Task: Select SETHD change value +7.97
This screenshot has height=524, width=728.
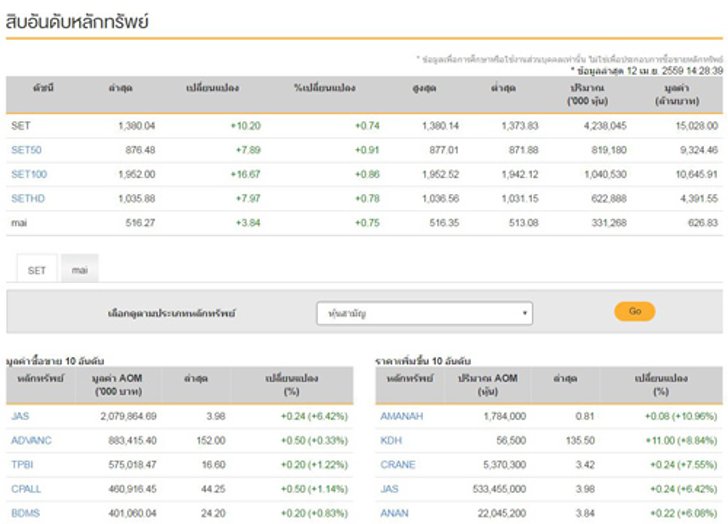Action: [x=248, y=199]
